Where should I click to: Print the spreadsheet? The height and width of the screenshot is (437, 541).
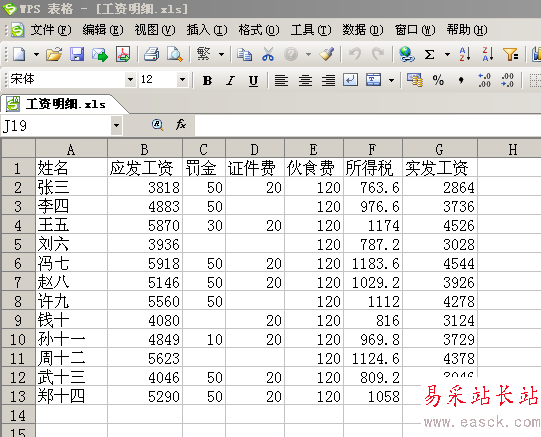(x=151, y=54)
